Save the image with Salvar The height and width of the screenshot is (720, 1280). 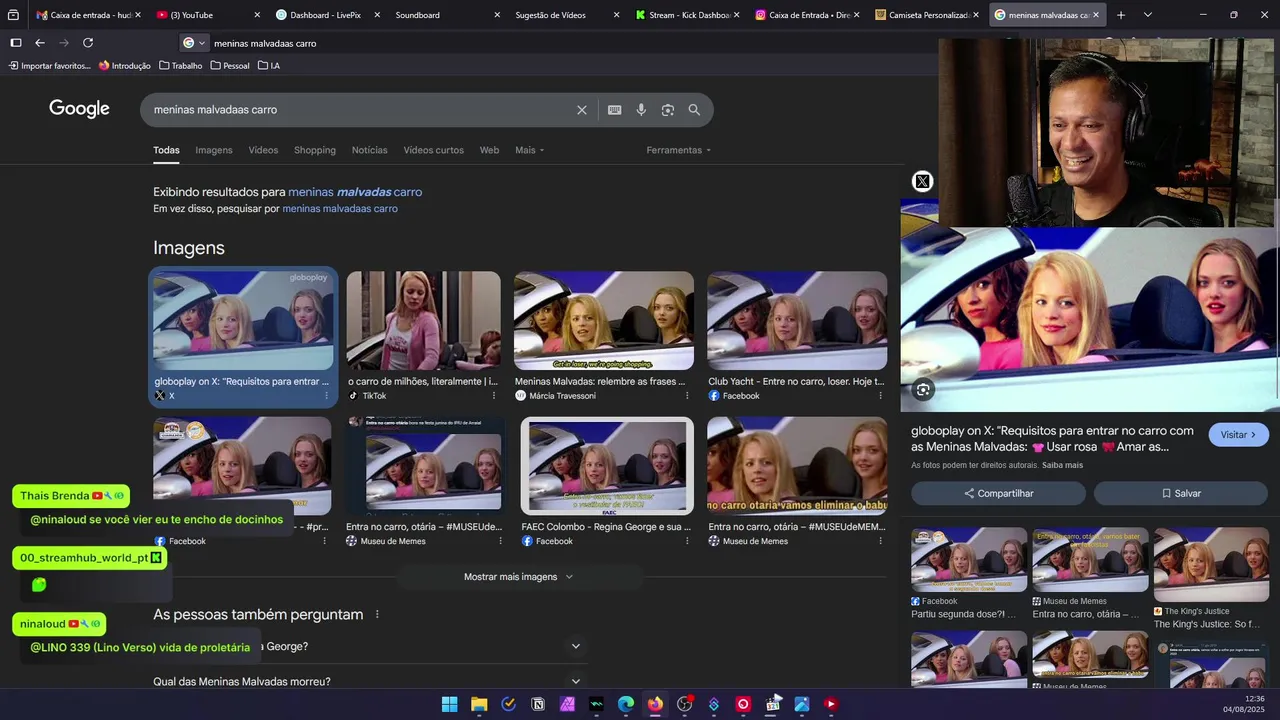tap(1181, 493)
